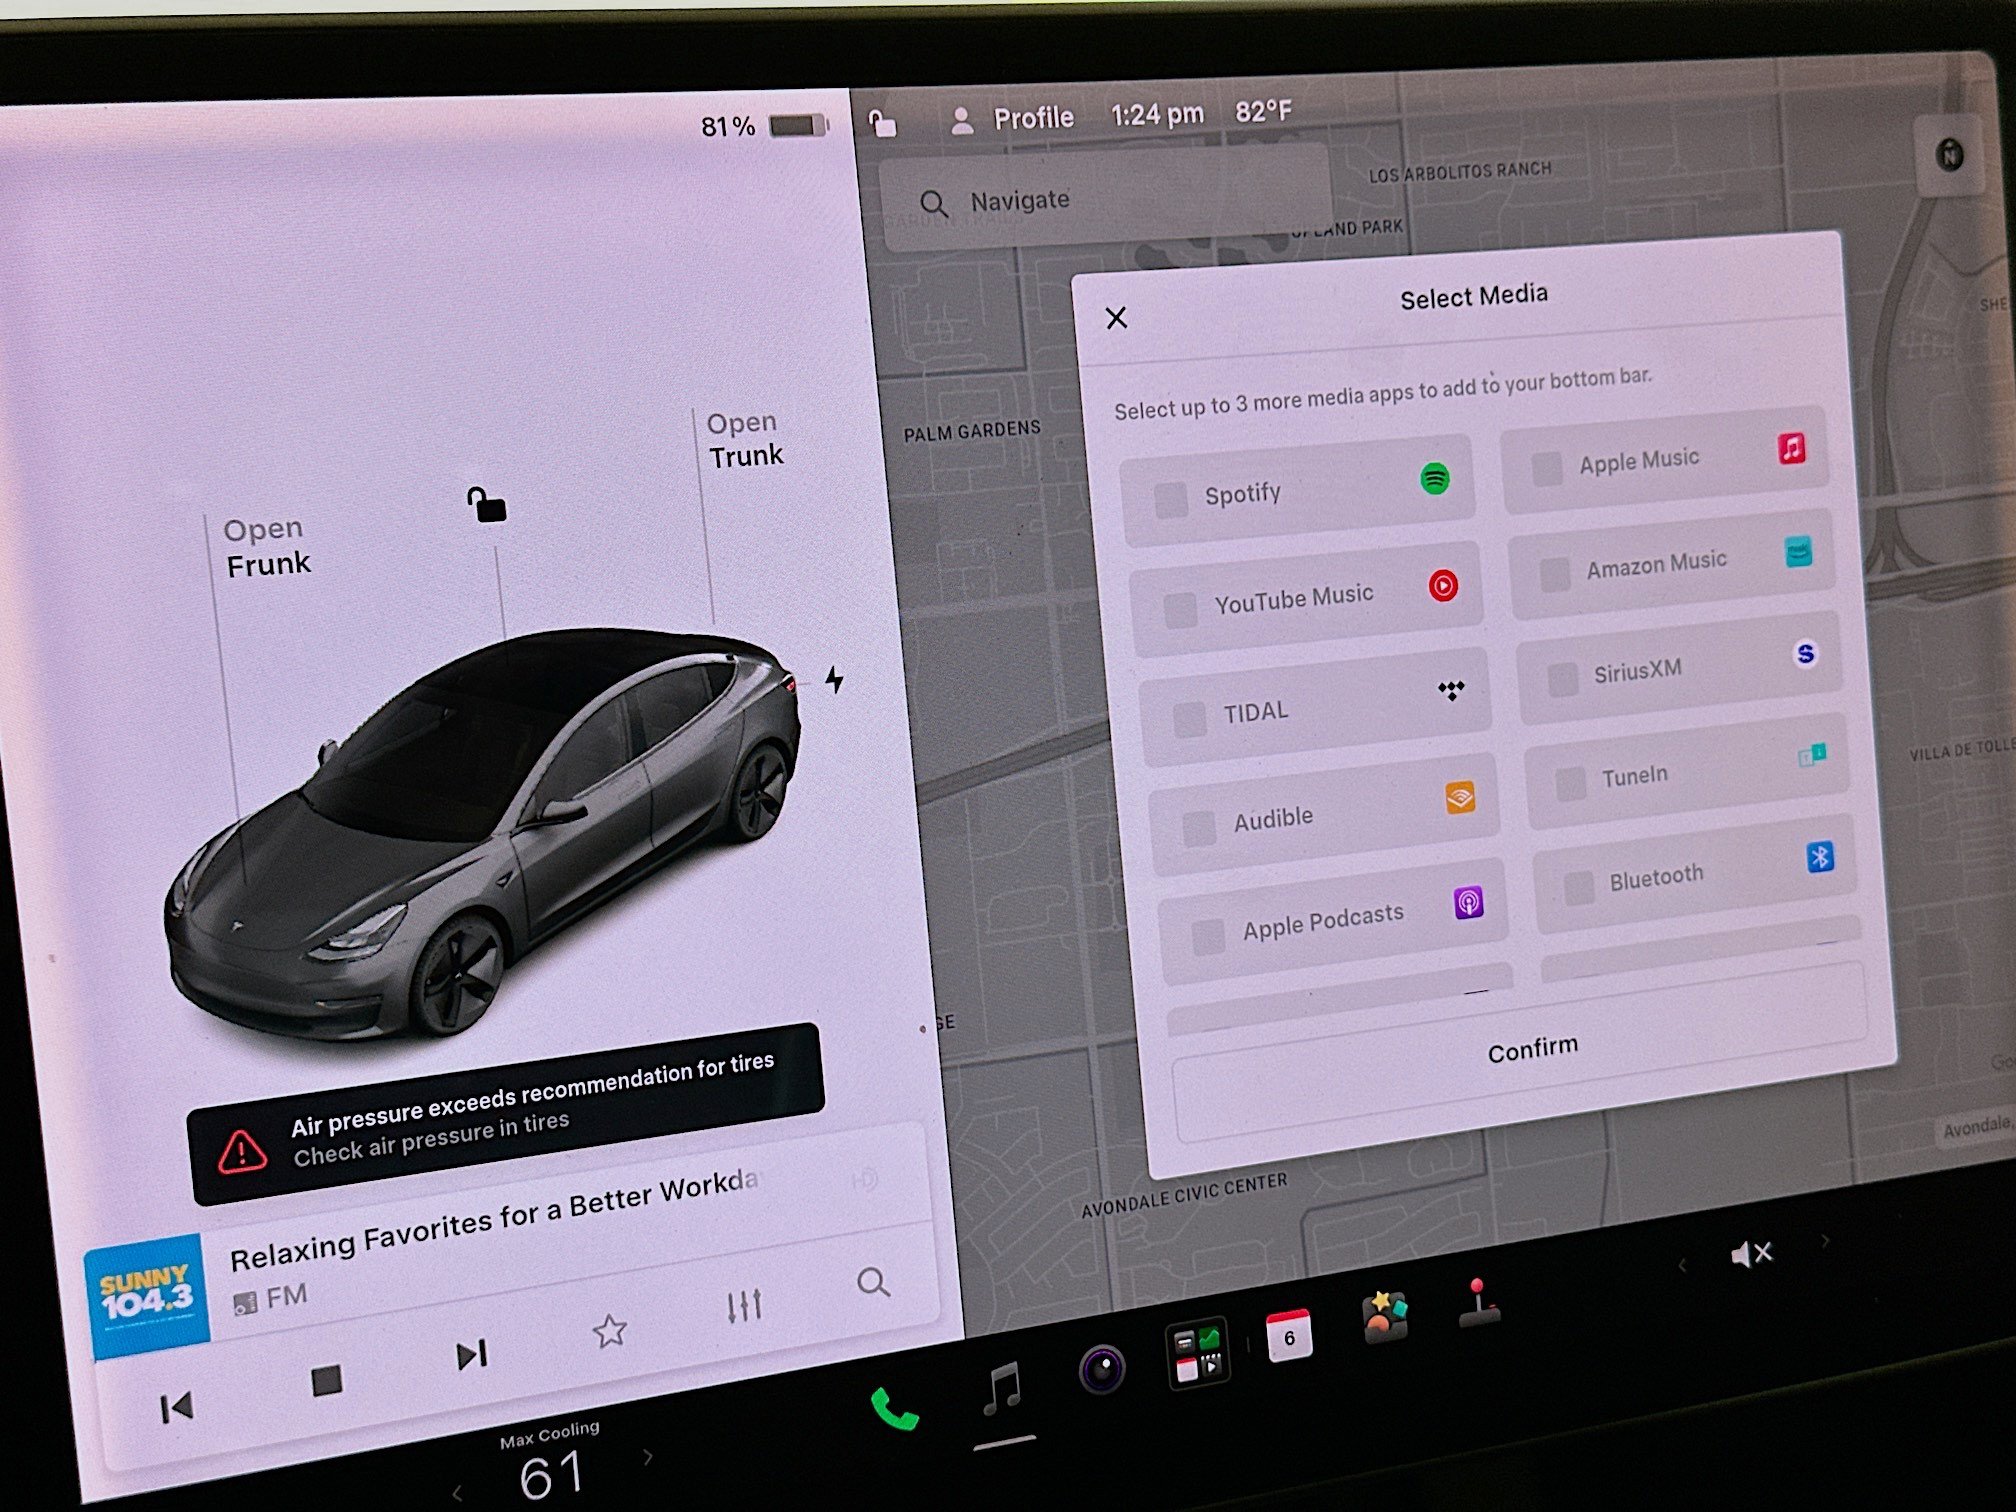Click the Audible orange icon
This screenshot has height=1512, width=2016.
[x=1460, y=797]
